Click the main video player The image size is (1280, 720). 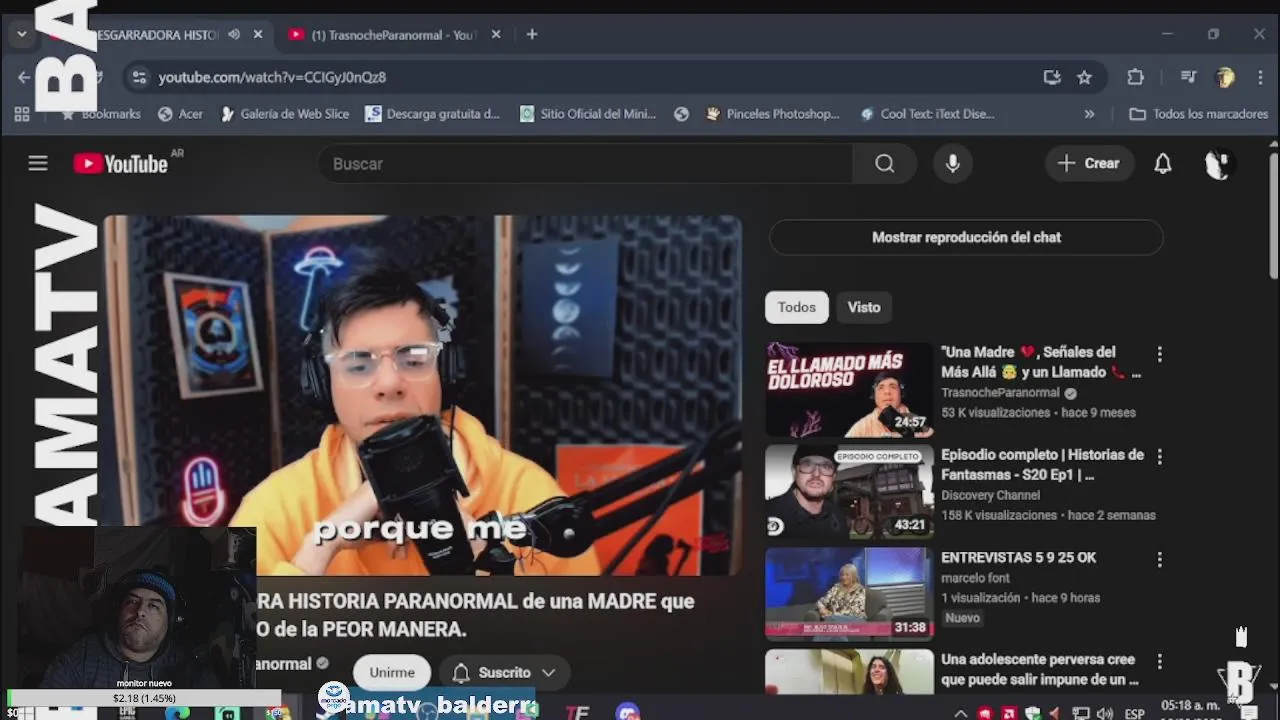pos(422,395)
